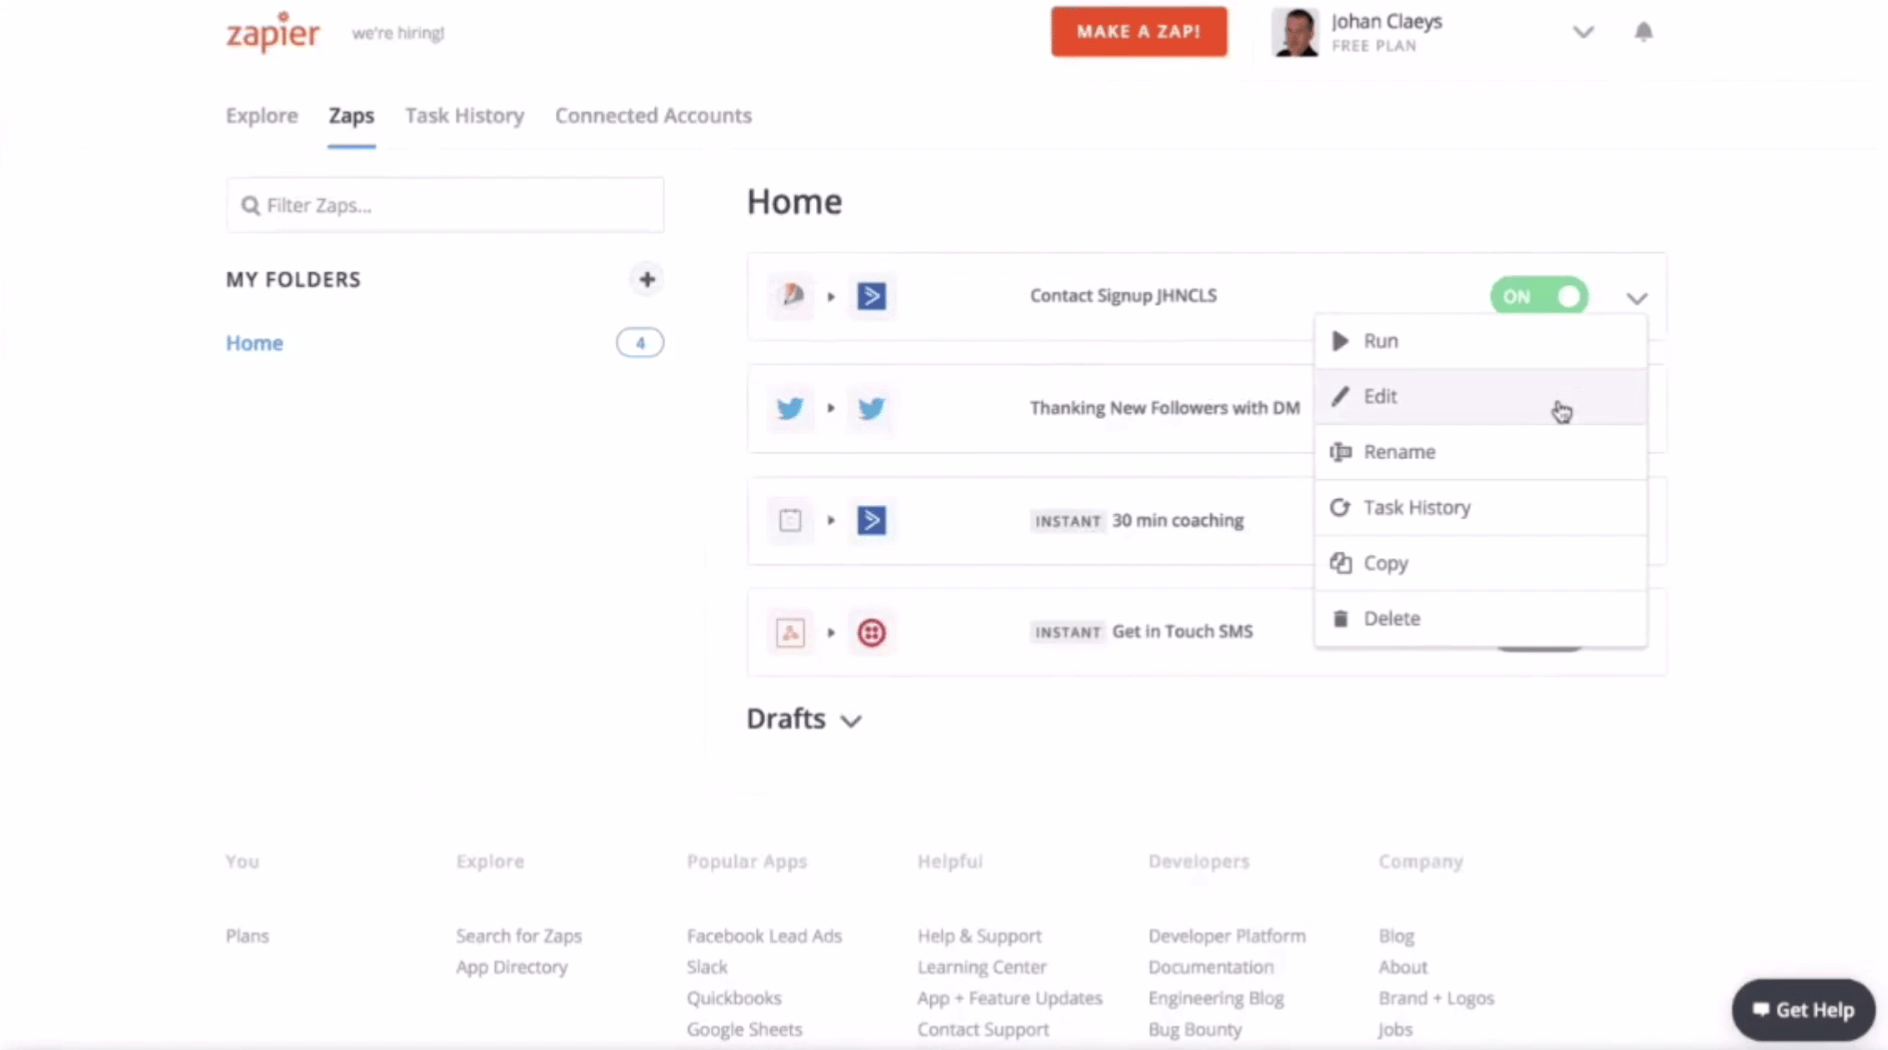The width and height of the screenshot is (1888, 1050).
Task: Open the 30 min coaching zap
Action: coord(1178,520)
